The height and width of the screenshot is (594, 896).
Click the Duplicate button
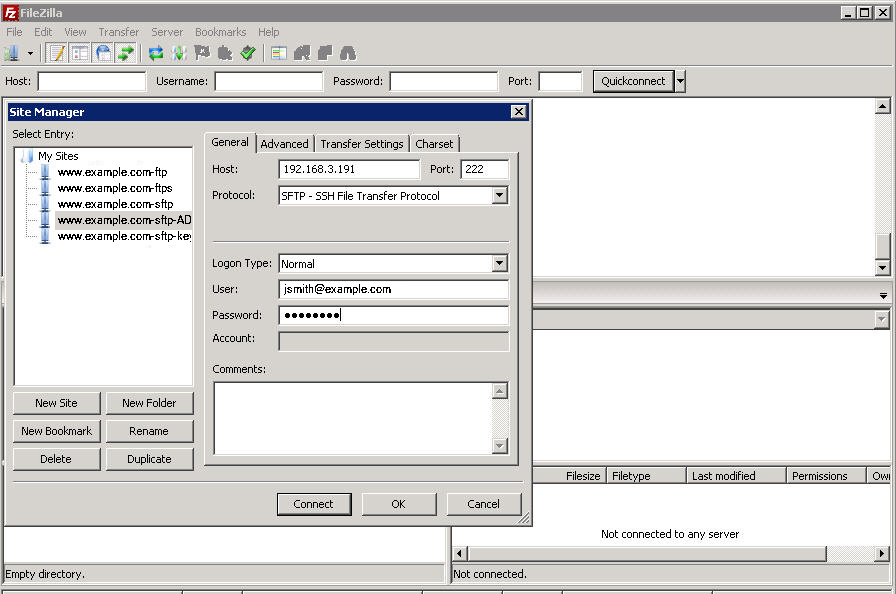(x=149, y=459)
